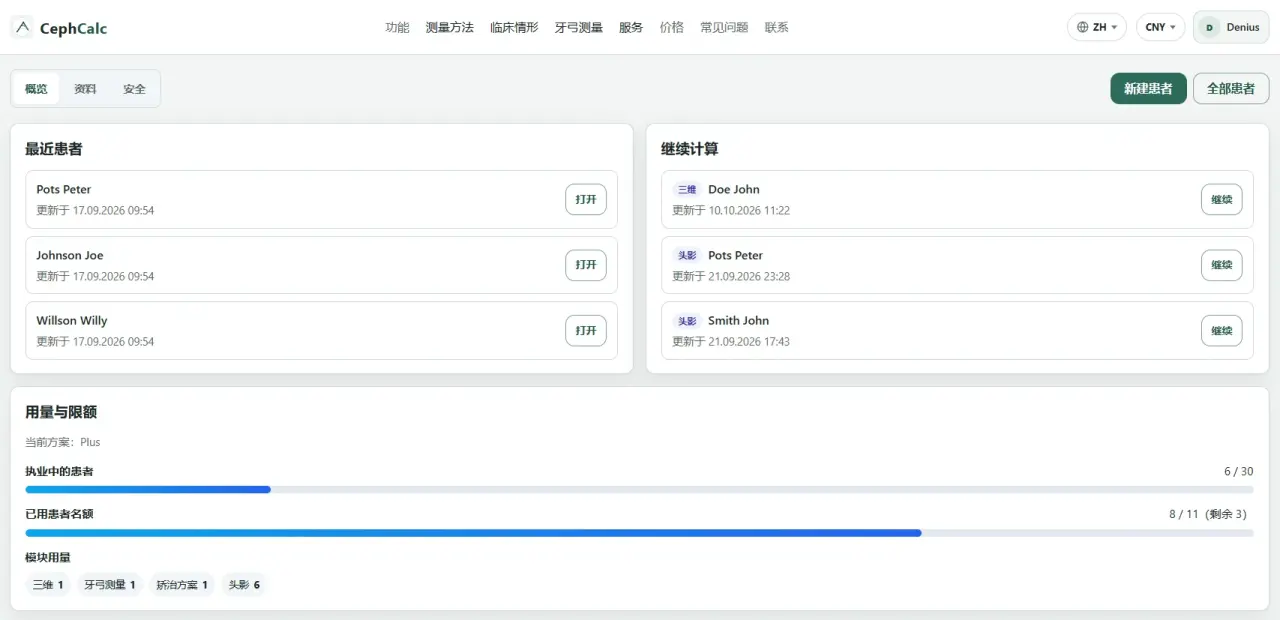Switch to the 安全 tab
Viewport: 1280px width, 620px height.
[134, 89]
